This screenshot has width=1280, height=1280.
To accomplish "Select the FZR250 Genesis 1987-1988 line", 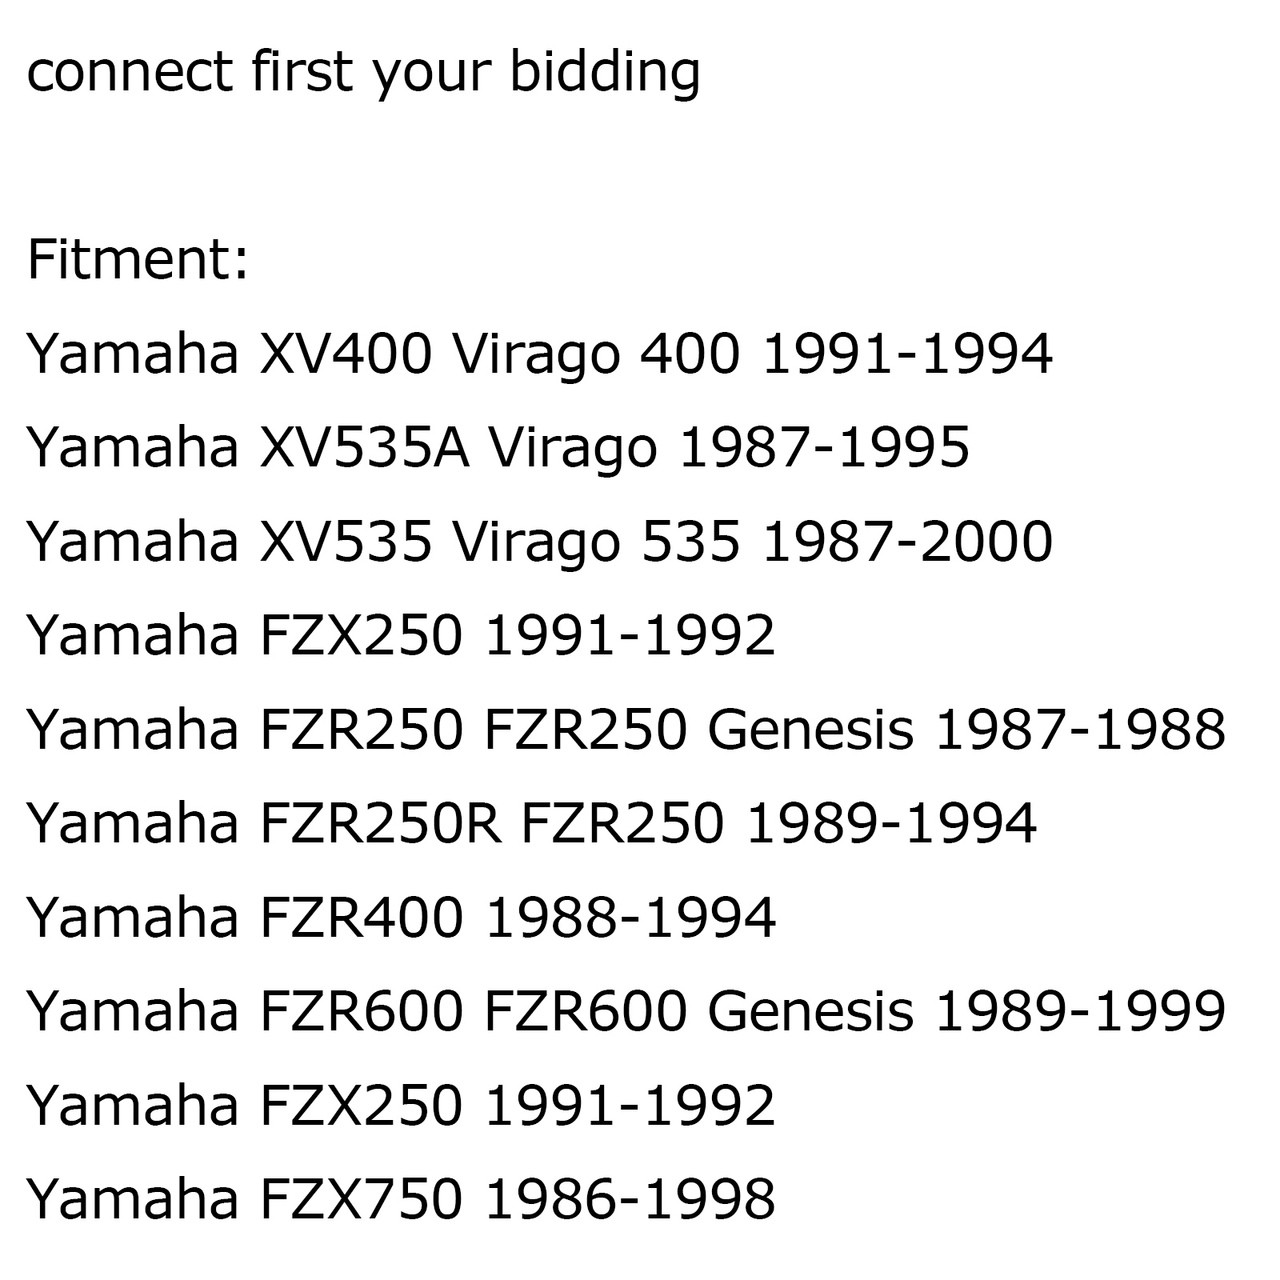I will (626, 729).
